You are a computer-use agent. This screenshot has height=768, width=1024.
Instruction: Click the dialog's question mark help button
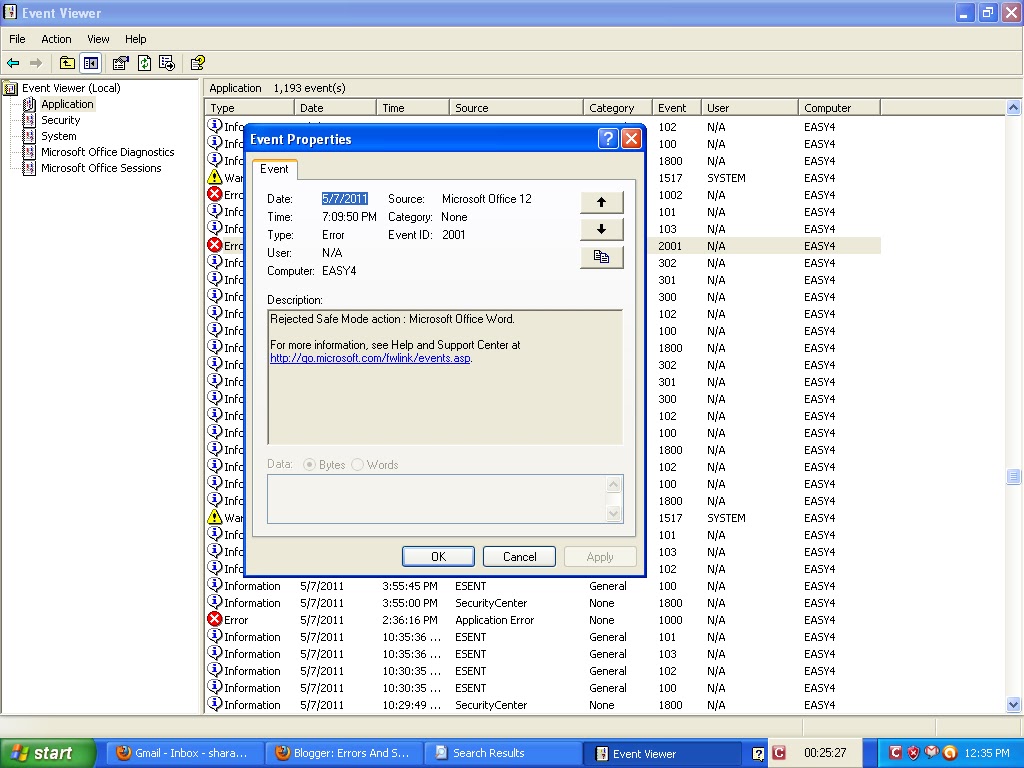click(607, 138)
